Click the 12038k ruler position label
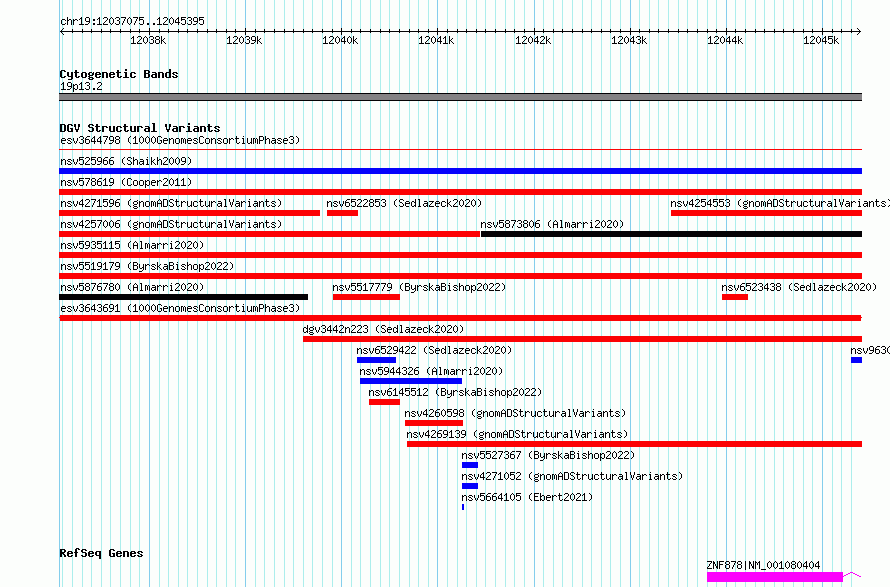890x587 pixels. [x=148, y=40]
